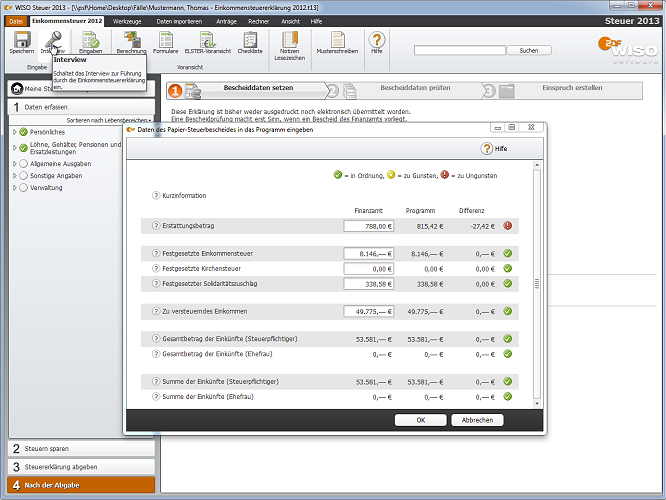Open the Eingaben toolbar icon
This screenshot has width=666, height=500.
90,40
